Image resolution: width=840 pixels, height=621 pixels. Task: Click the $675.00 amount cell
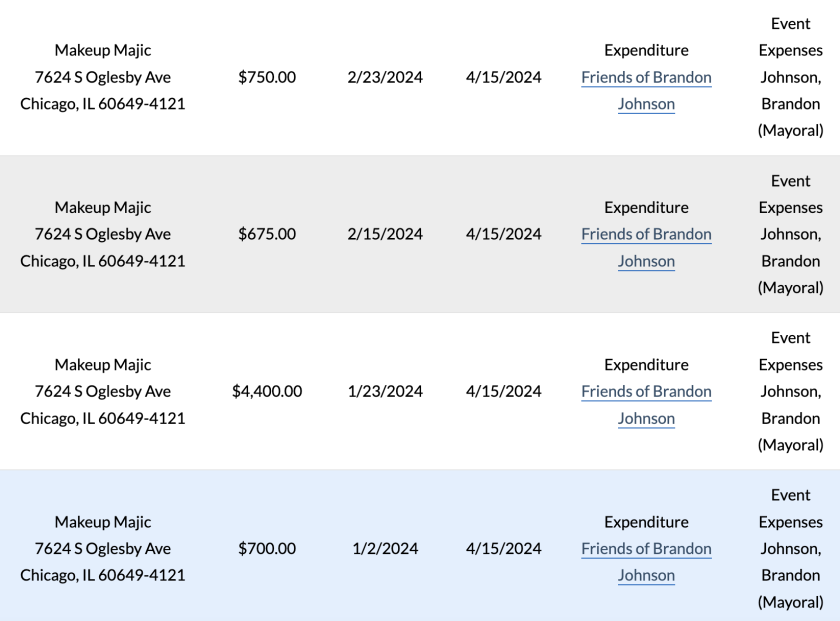coord(267,234)
